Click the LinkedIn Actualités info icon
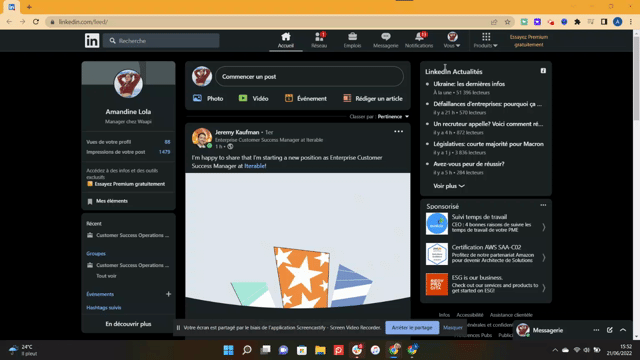Screen dimensions: 640x360 pos(543,71)
